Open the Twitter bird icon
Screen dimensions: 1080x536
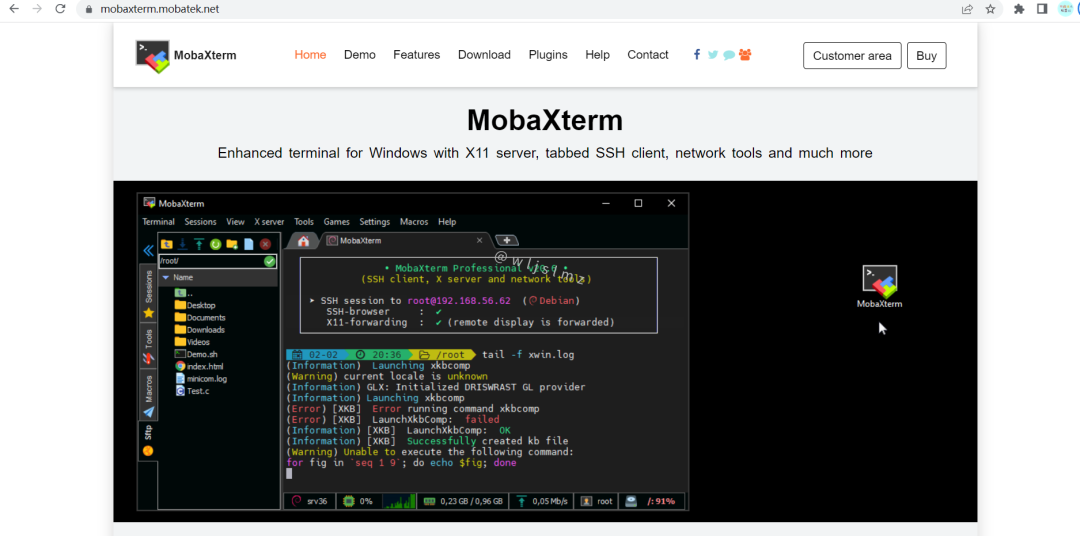713,54
